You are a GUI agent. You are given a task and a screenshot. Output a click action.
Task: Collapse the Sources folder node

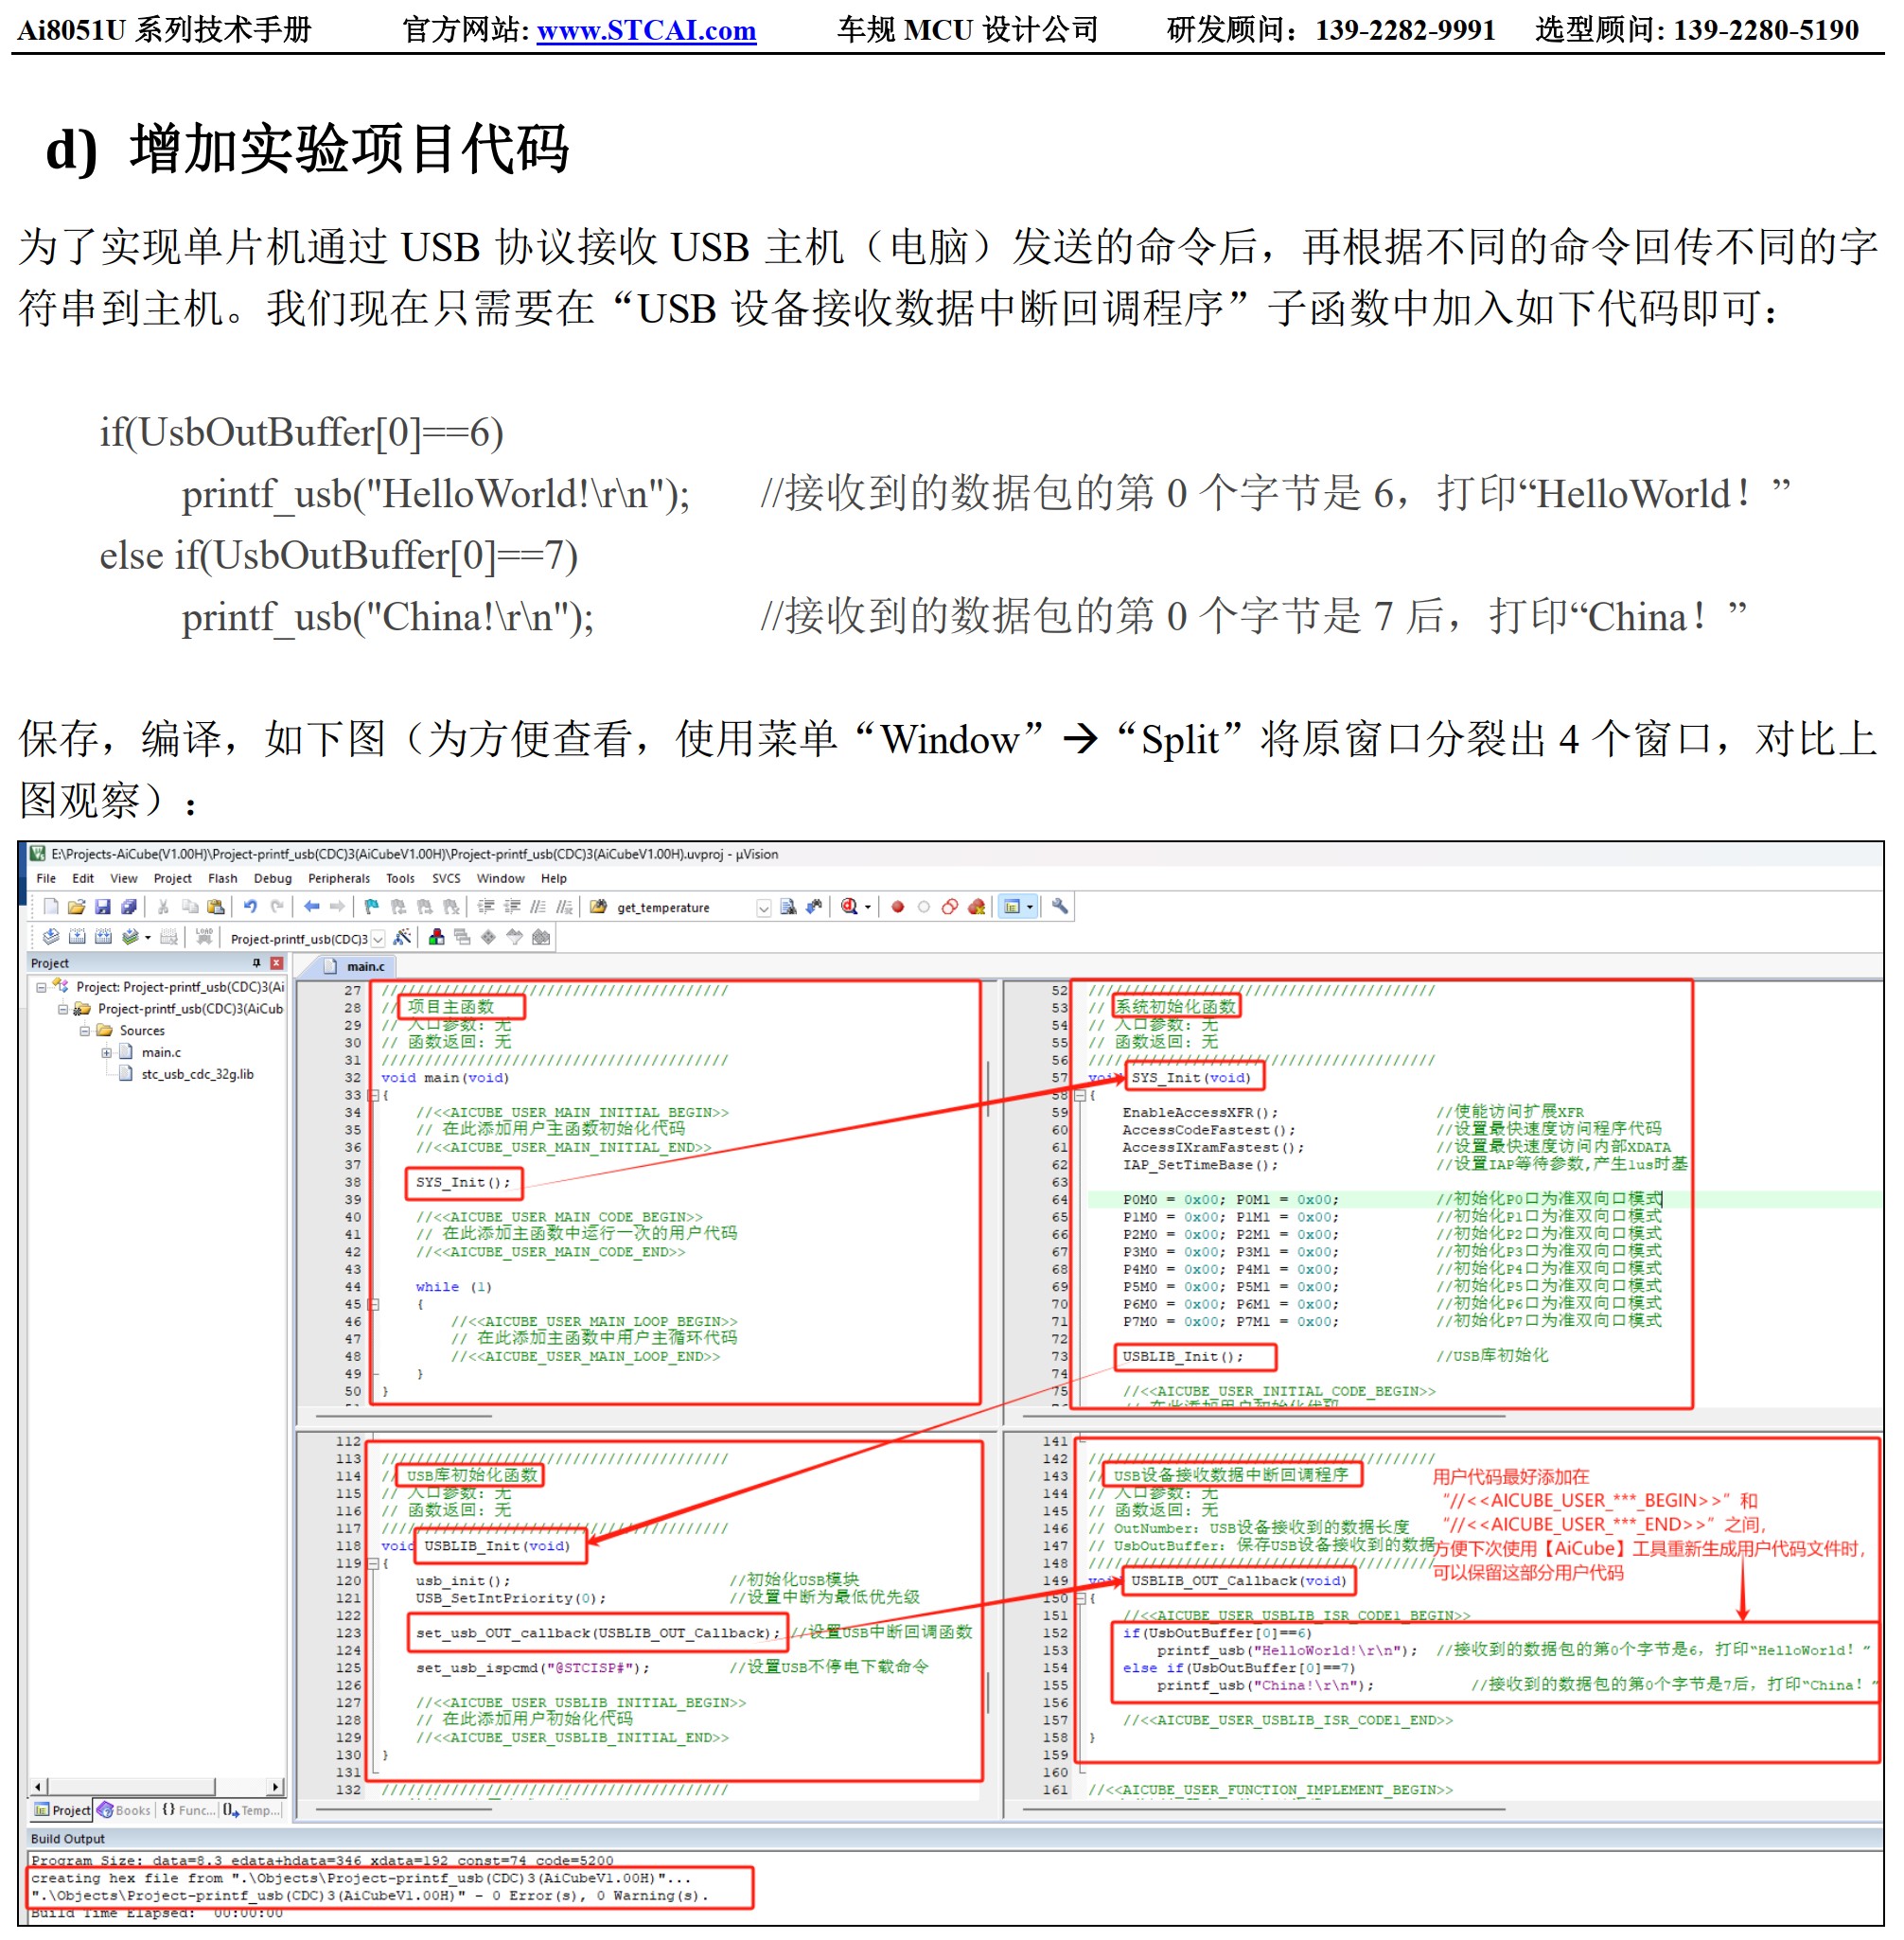85,1031
